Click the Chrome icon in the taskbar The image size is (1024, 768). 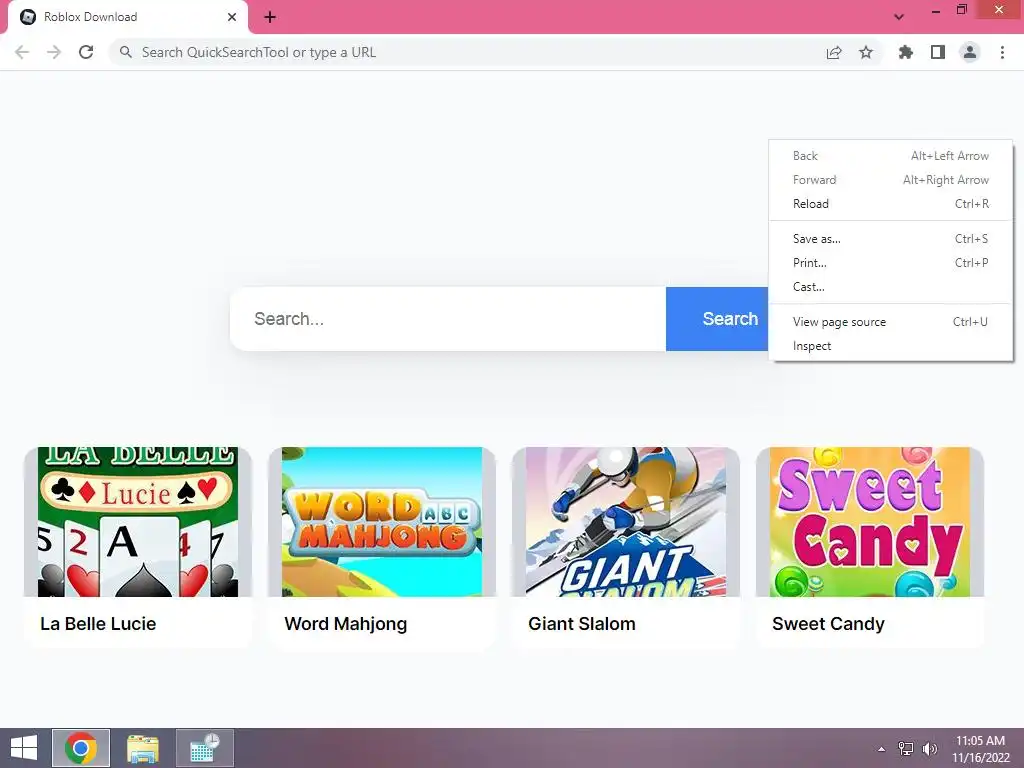[x=81, y=748]
